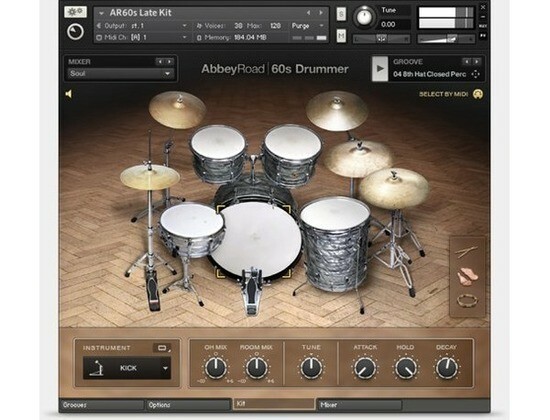Select previous instrument preset arrow

click(x=308, y=13)
